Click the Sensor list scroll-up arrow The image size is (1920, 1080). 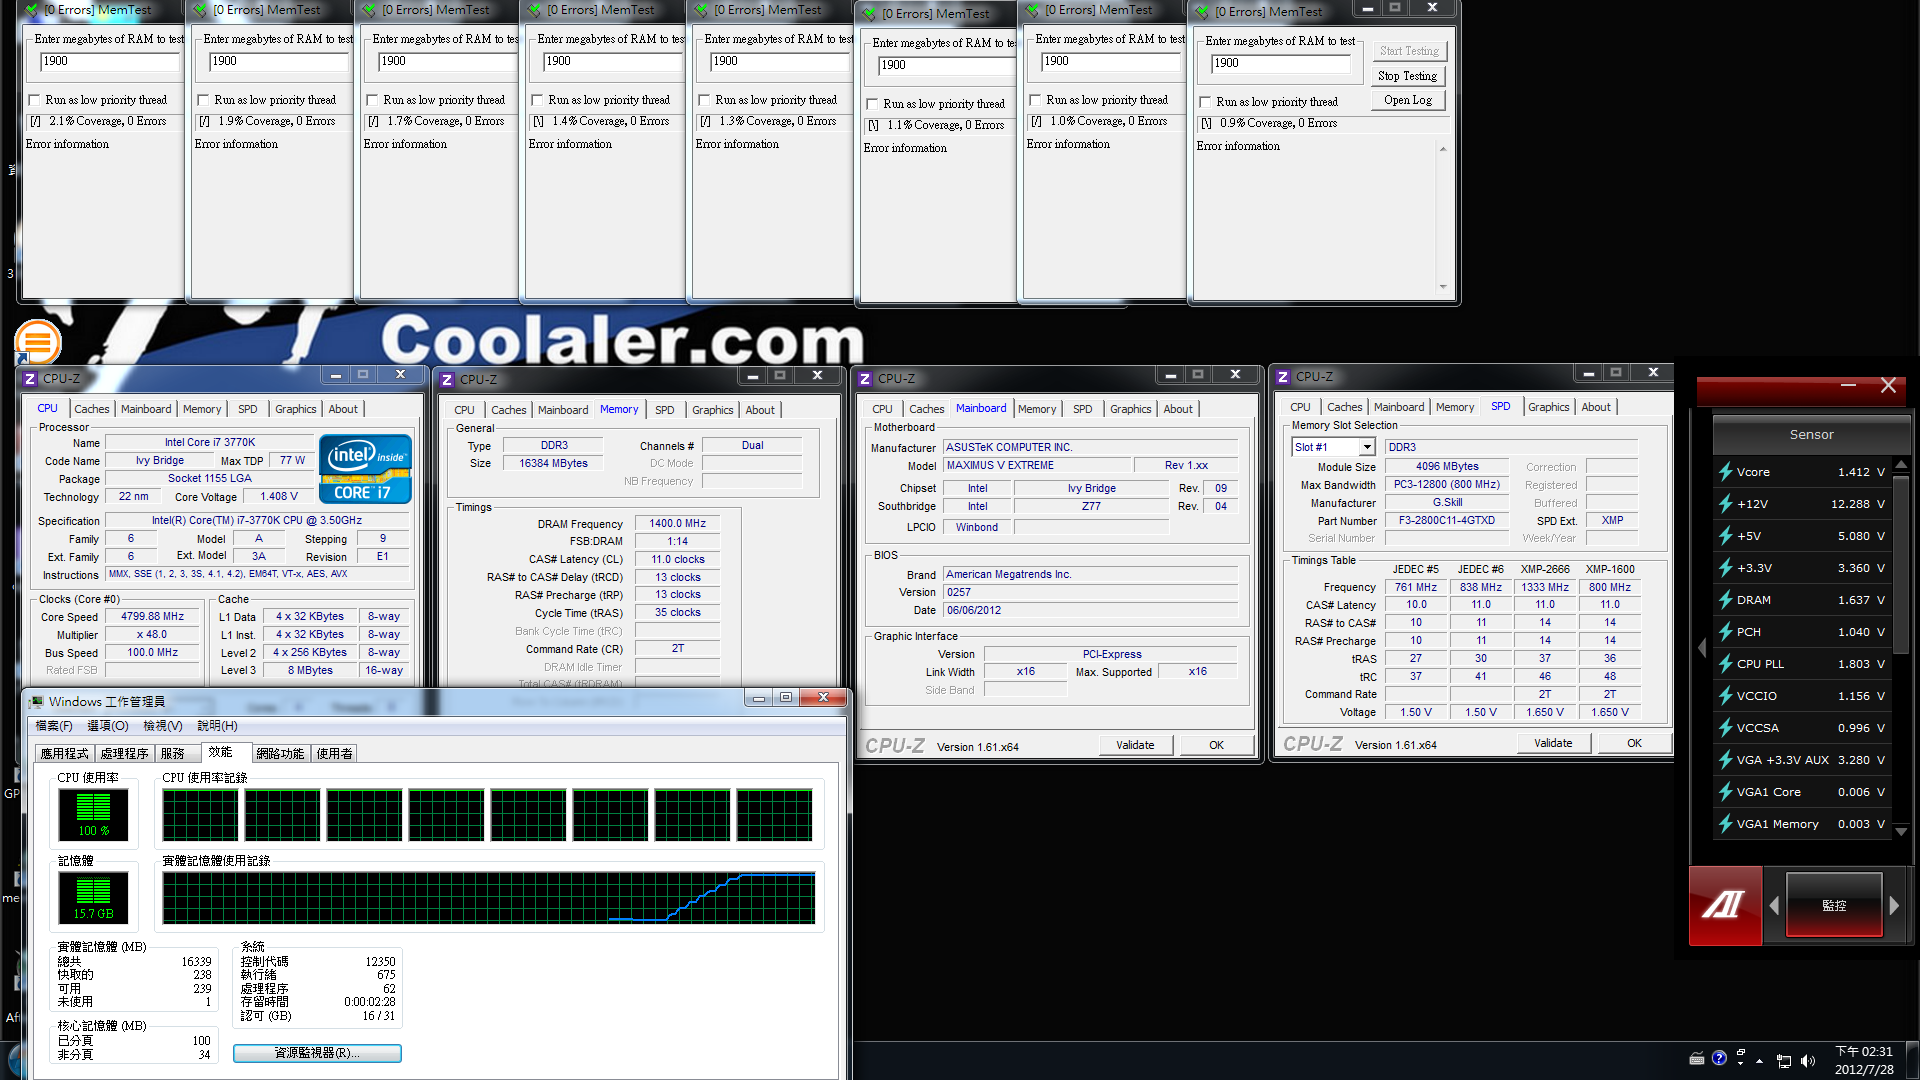tap(1901, 465)
